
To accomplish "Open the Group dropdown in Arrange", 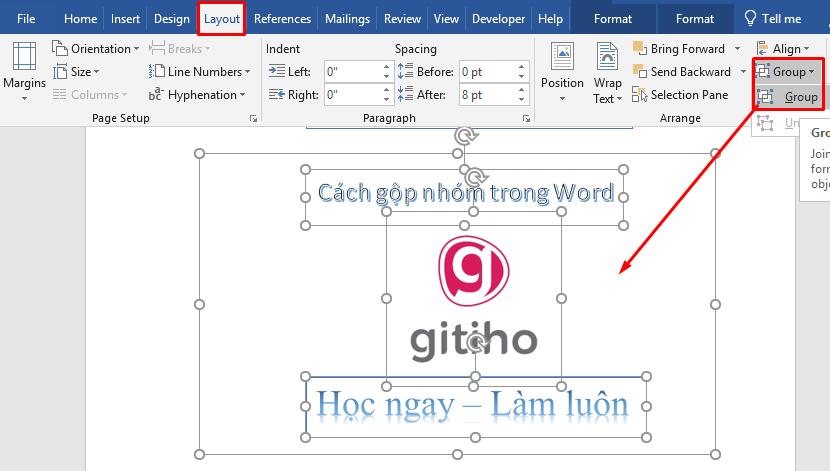I will coord(788,71).
